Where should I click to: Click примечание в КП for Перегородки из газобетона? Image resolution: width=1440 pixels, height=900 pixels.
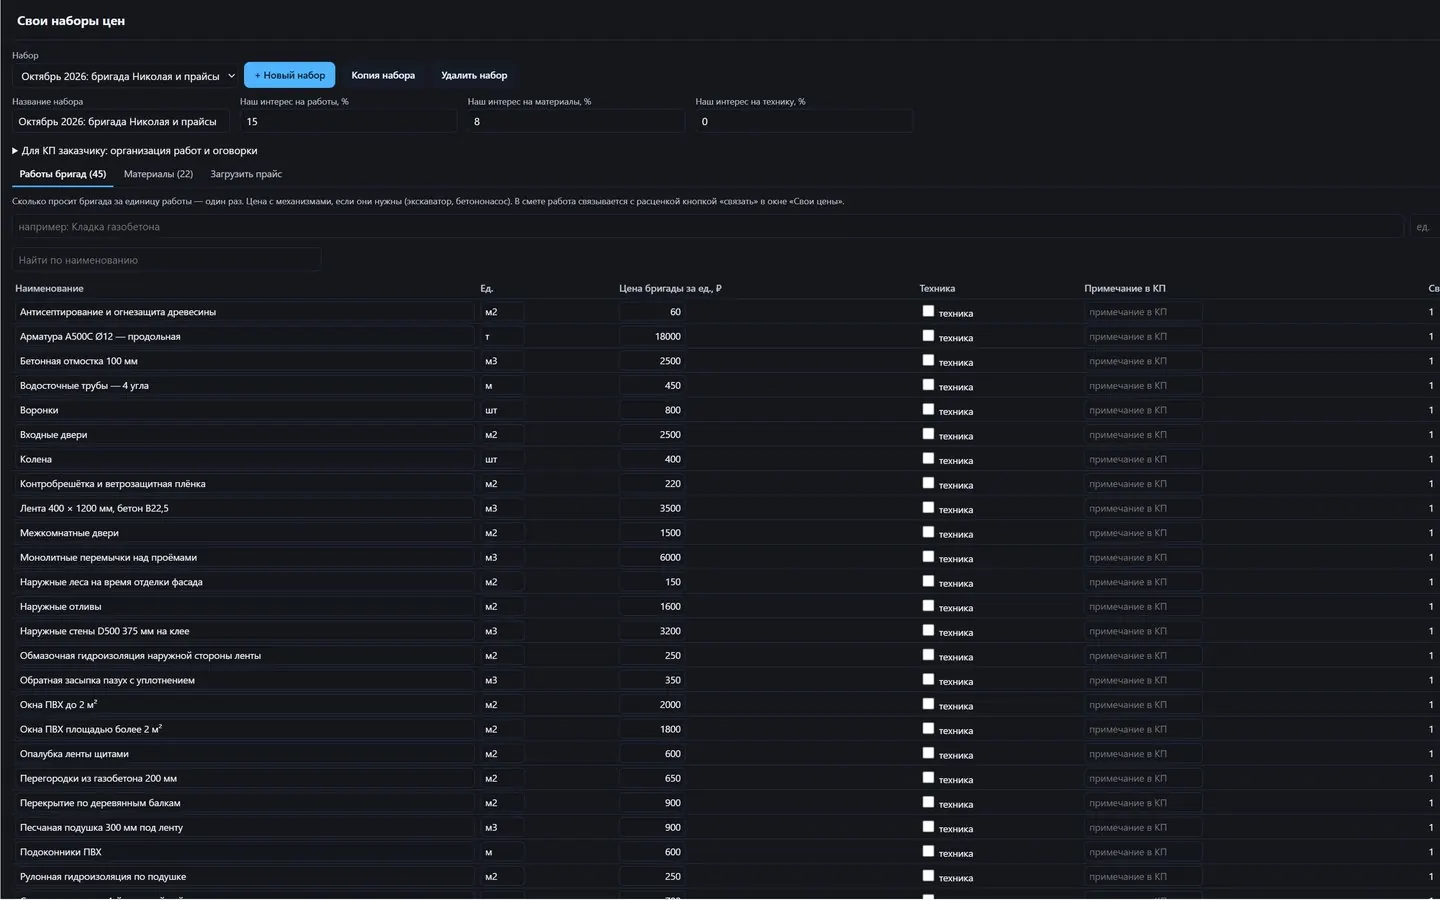point(1143,778)
